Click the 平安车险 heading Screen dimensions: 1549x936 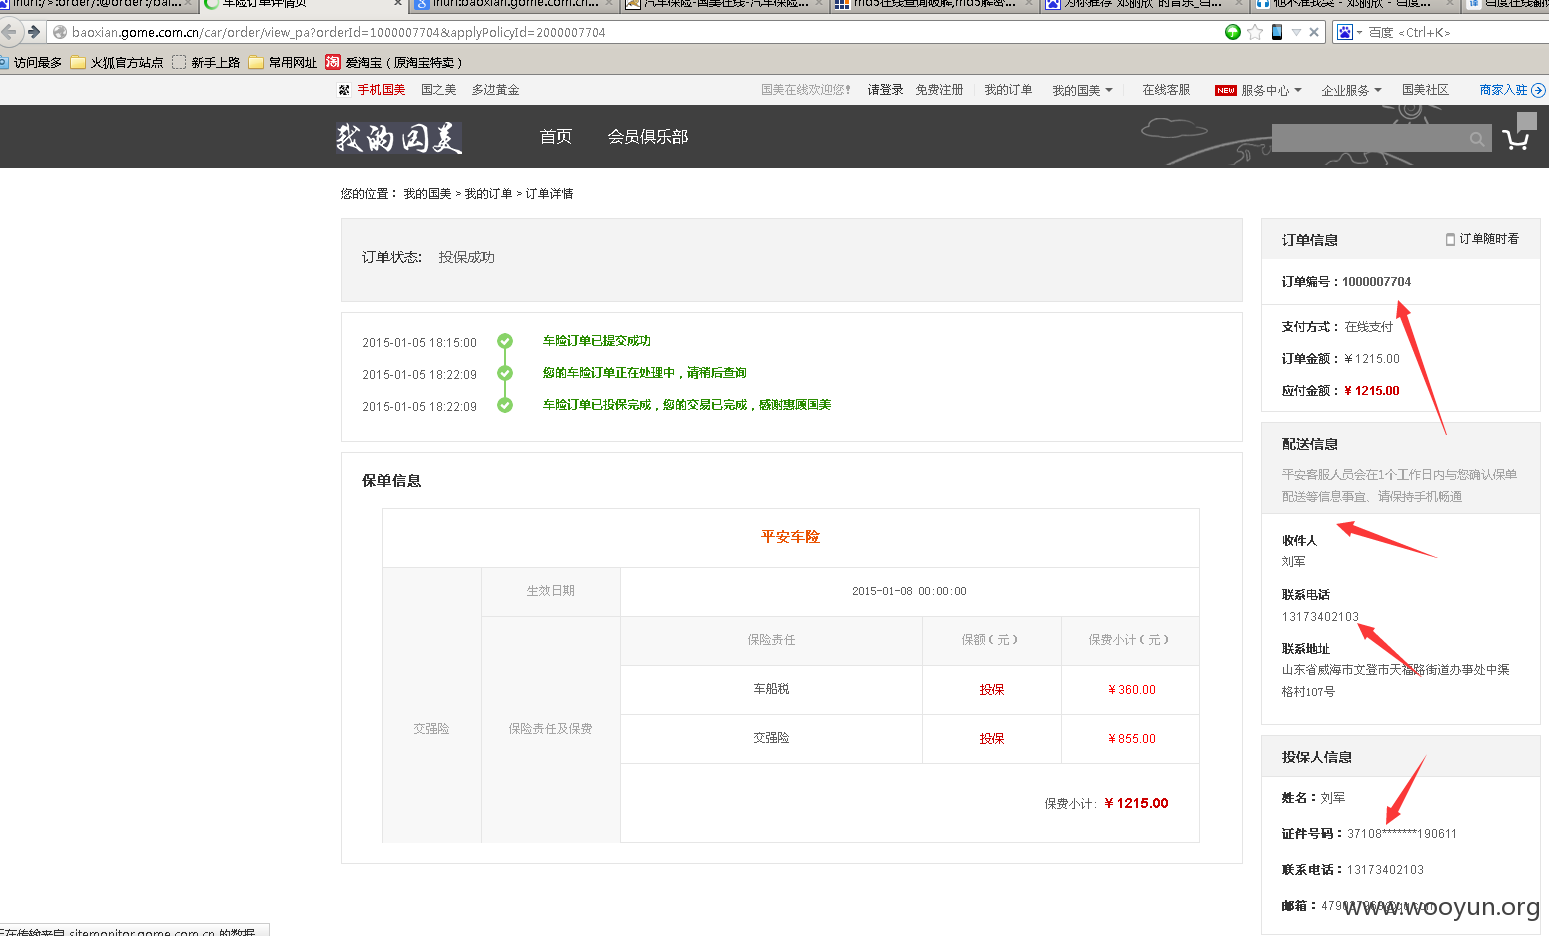(790, 537)
